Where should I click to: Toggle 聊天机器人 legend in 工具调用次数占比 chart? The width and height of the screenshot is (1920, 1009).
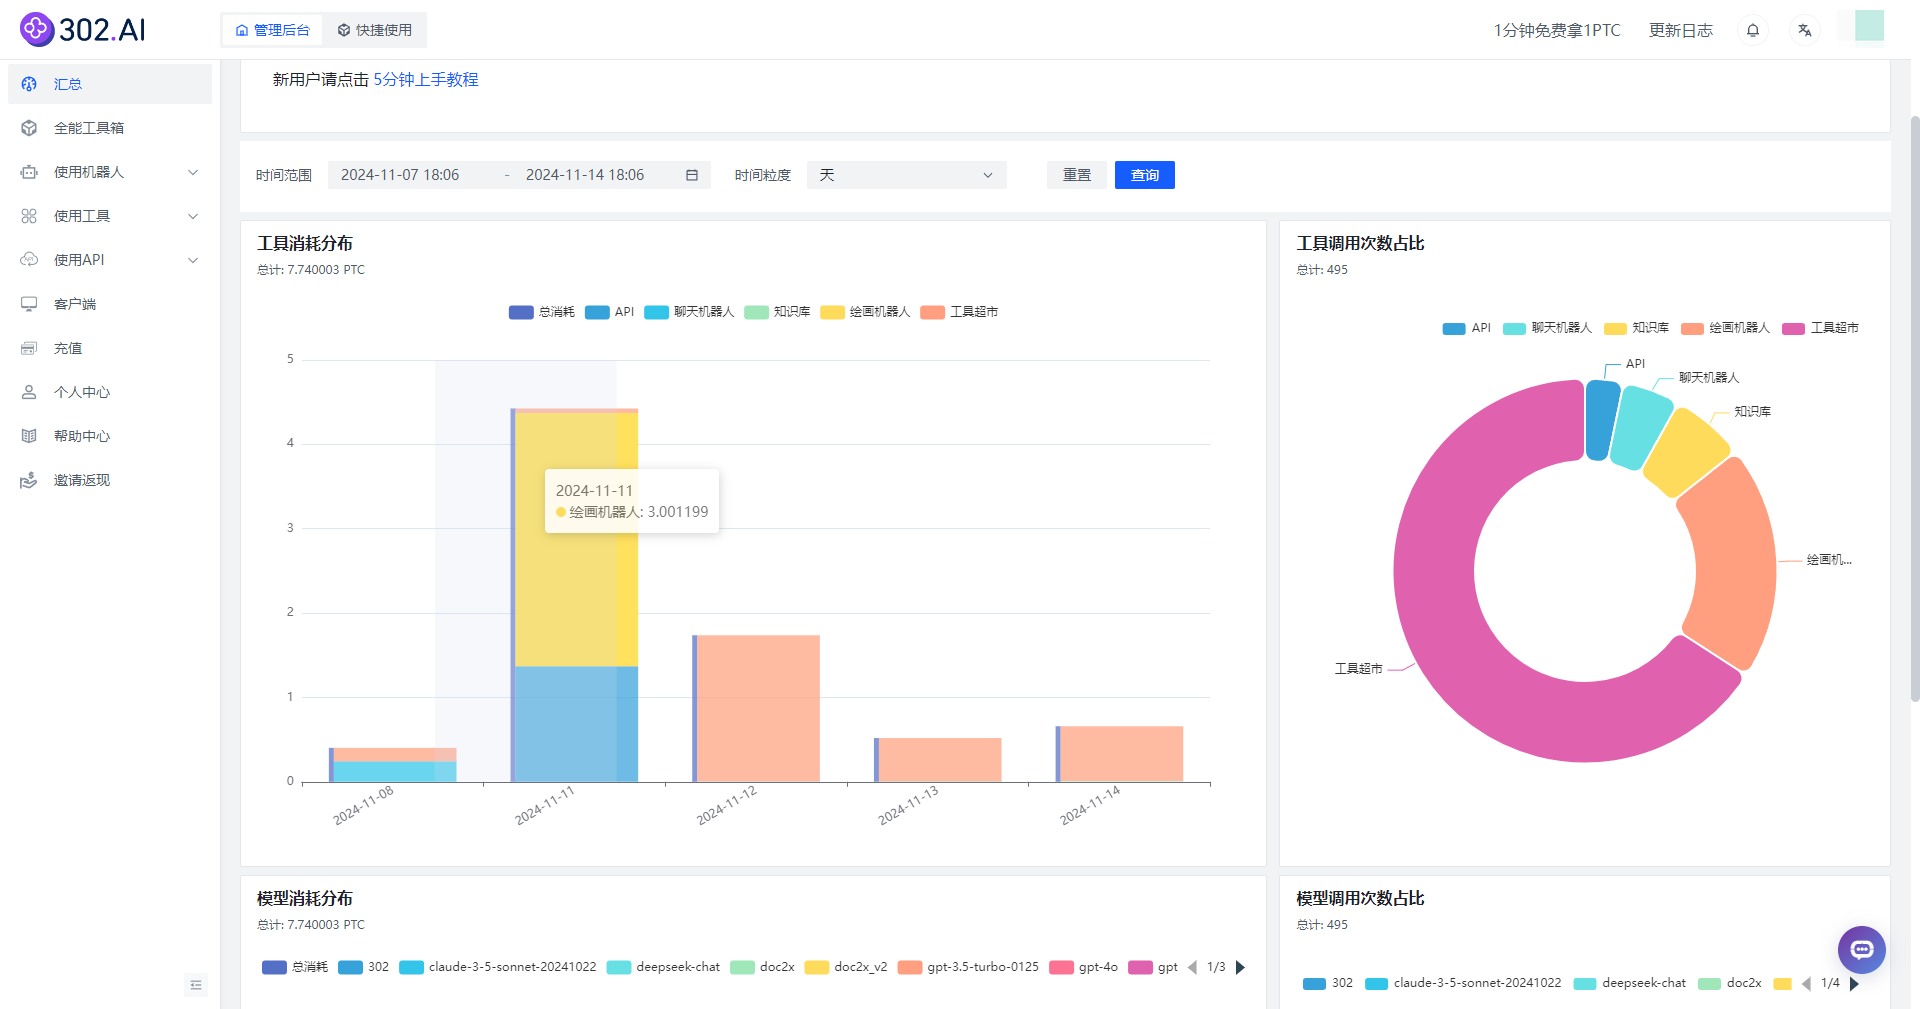coord(1547,328)
